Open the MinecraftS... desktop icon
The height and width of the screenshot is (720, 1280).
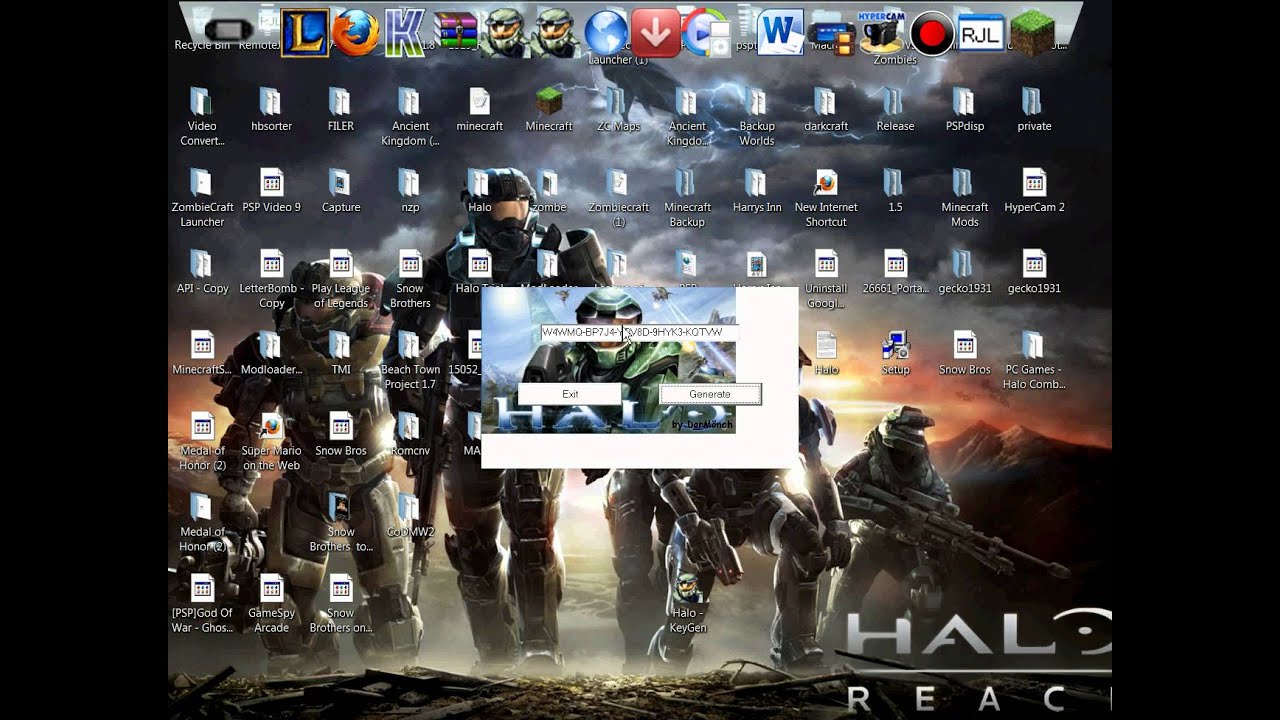tap(202, 353)
